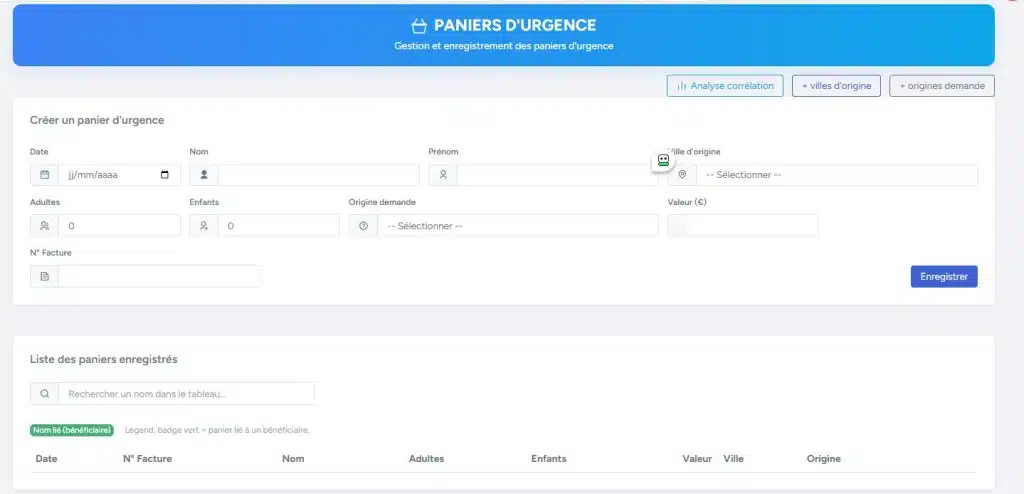Click the child icon beside Enfants field

point(204,225)
